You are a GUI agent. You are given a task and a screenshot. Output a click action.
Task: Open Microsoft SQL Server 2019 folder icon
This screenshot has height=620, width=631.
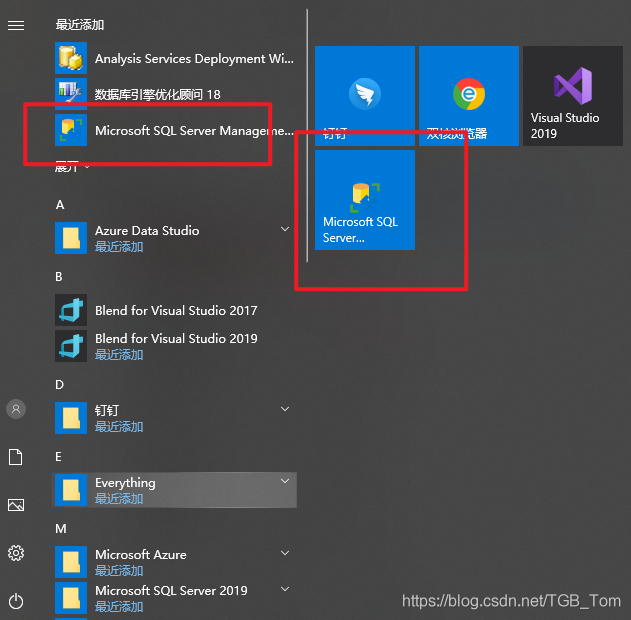pos(71,598)
